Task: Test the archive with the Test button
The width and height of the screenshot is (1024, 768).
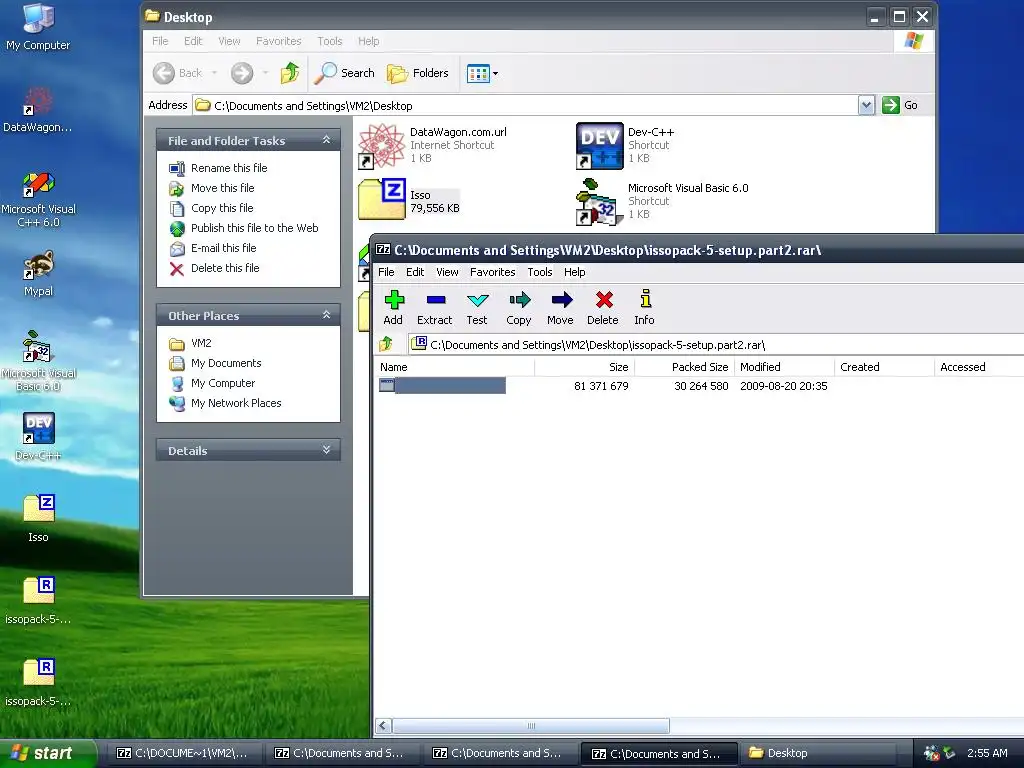Action: [x=477, y=308]
